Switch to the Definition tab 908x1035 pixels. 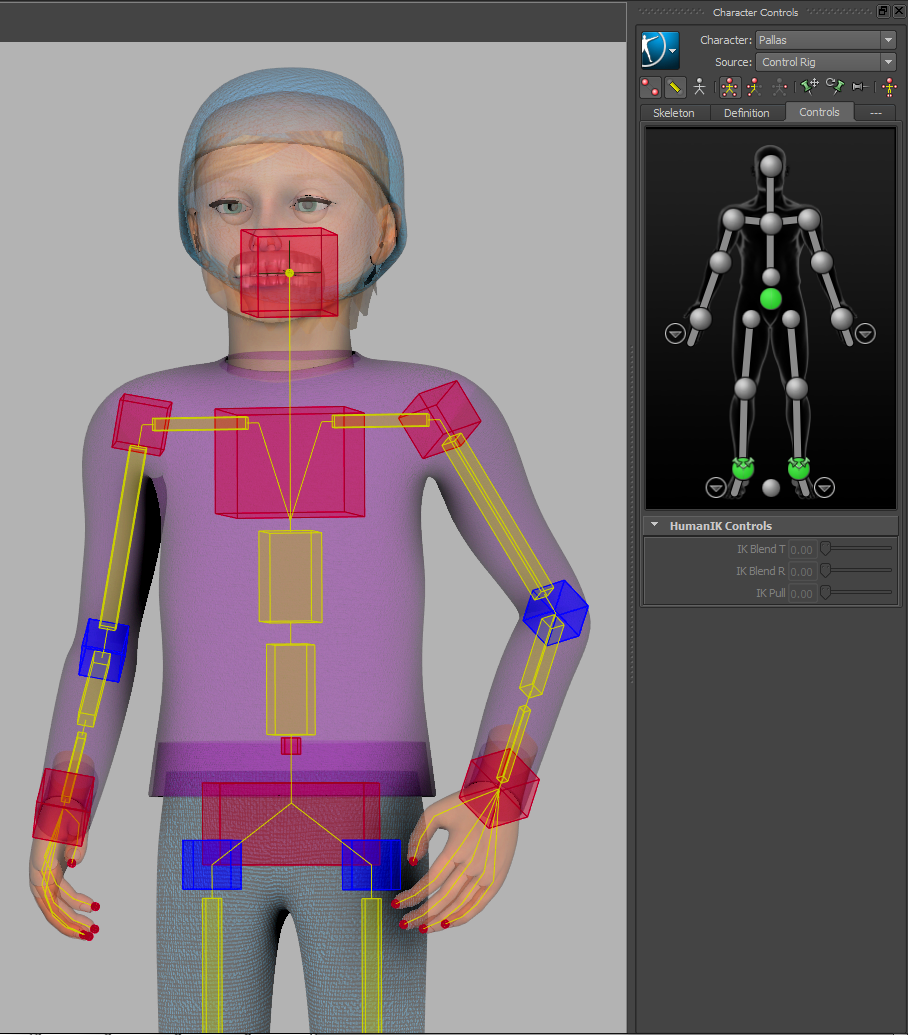tap(748, 112)
